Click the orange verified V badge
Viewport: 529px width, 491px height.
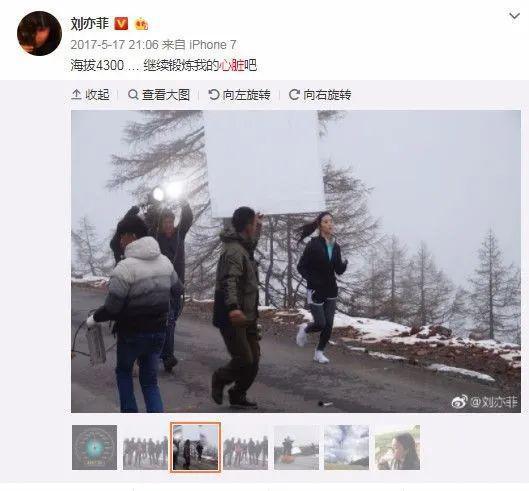click(121, 24)
